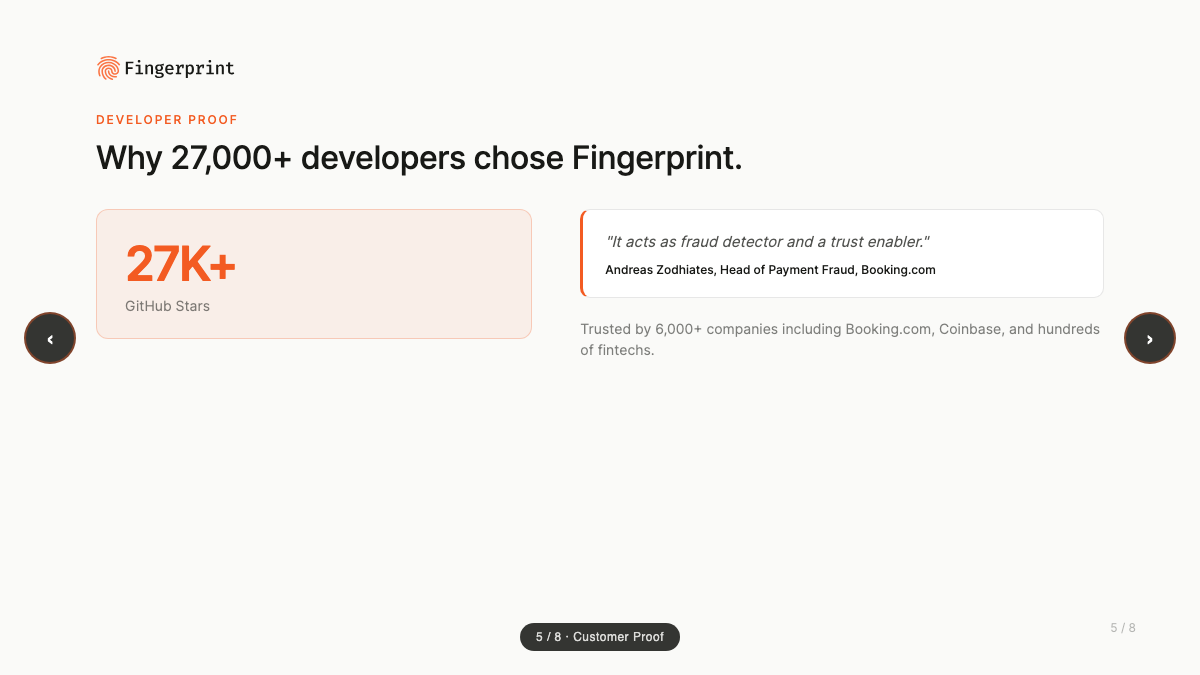Select the 27K+ orange statistic number

pyautogui.click(x=181, y=265)
